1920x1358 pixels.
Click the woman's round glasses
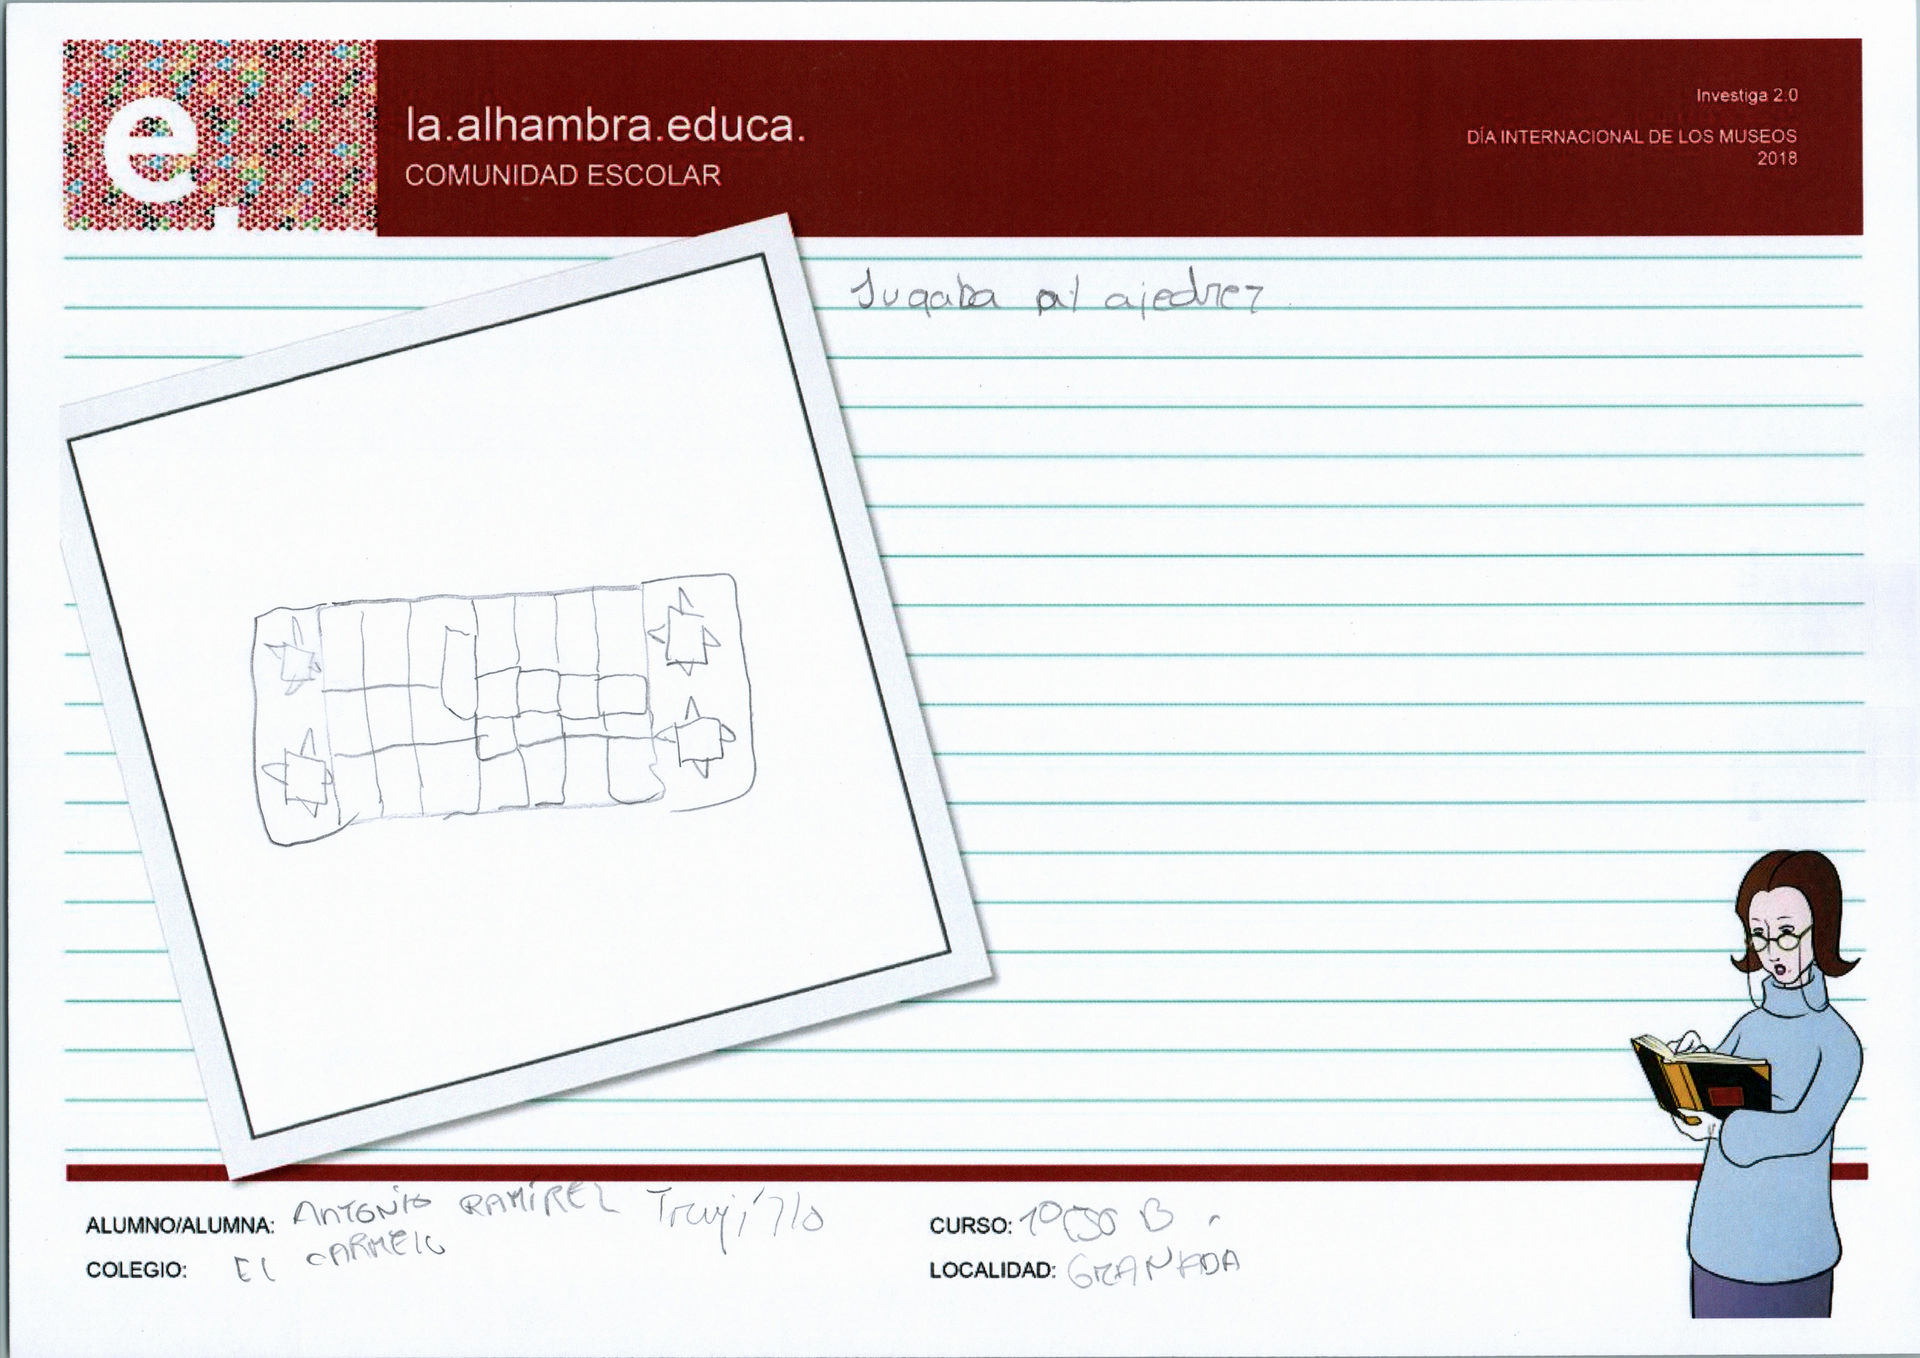coord(1776,940)
